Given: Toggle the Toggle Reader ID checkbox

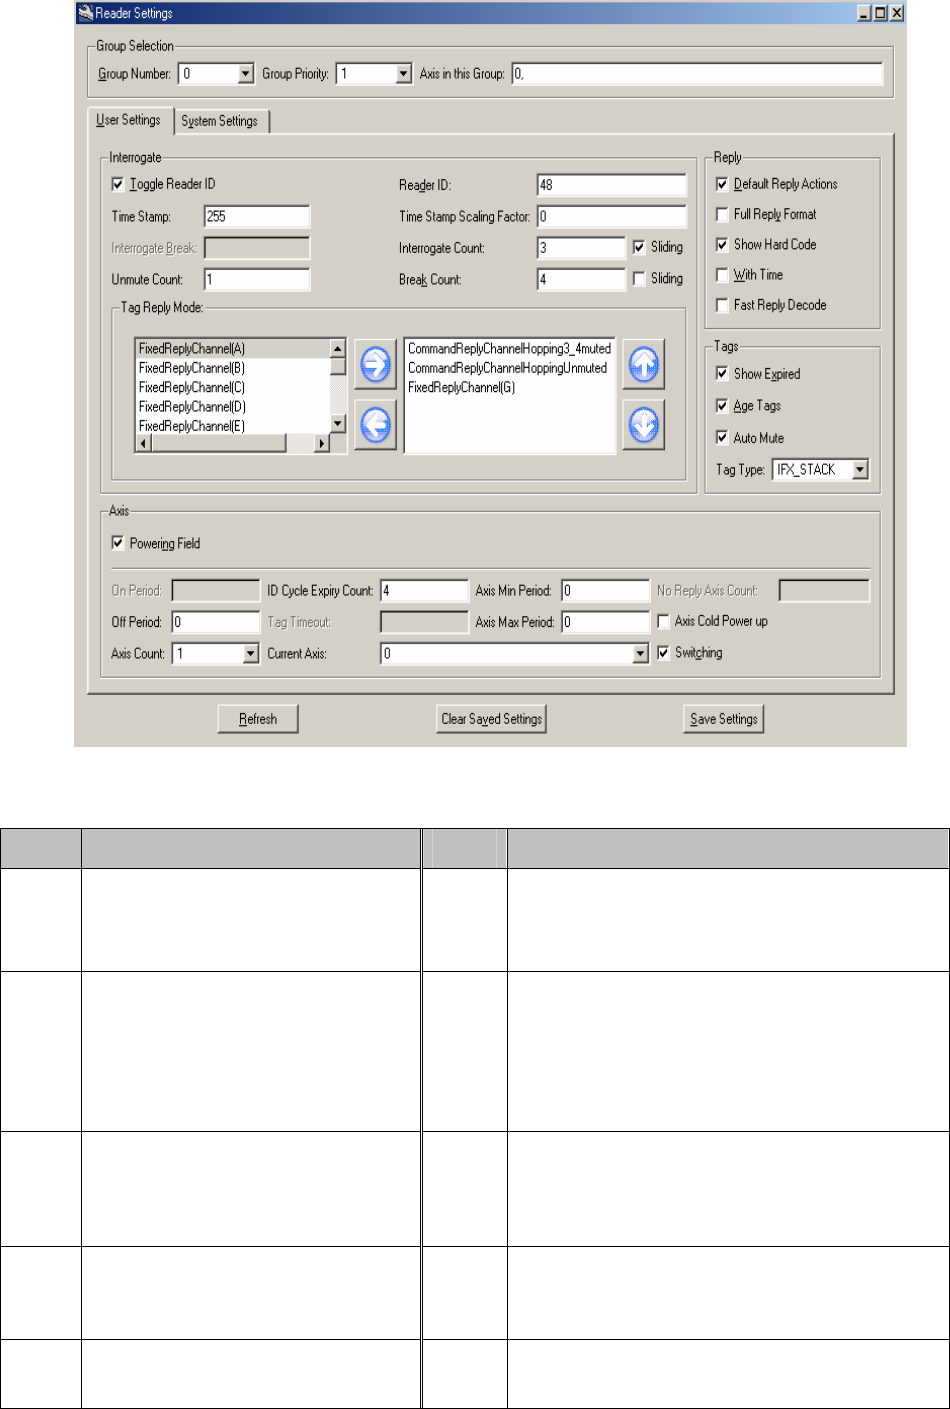Looking at the screenshot, I should (118, 184).
